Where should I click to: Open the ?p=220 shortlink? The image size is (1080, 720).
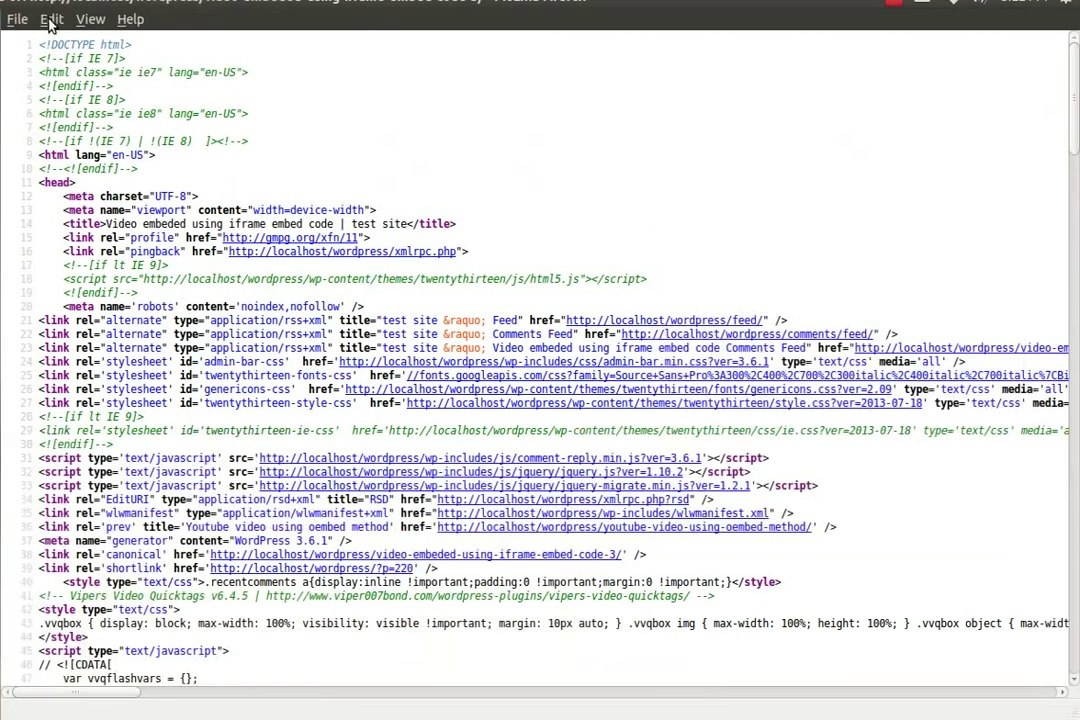pos(311,568)
